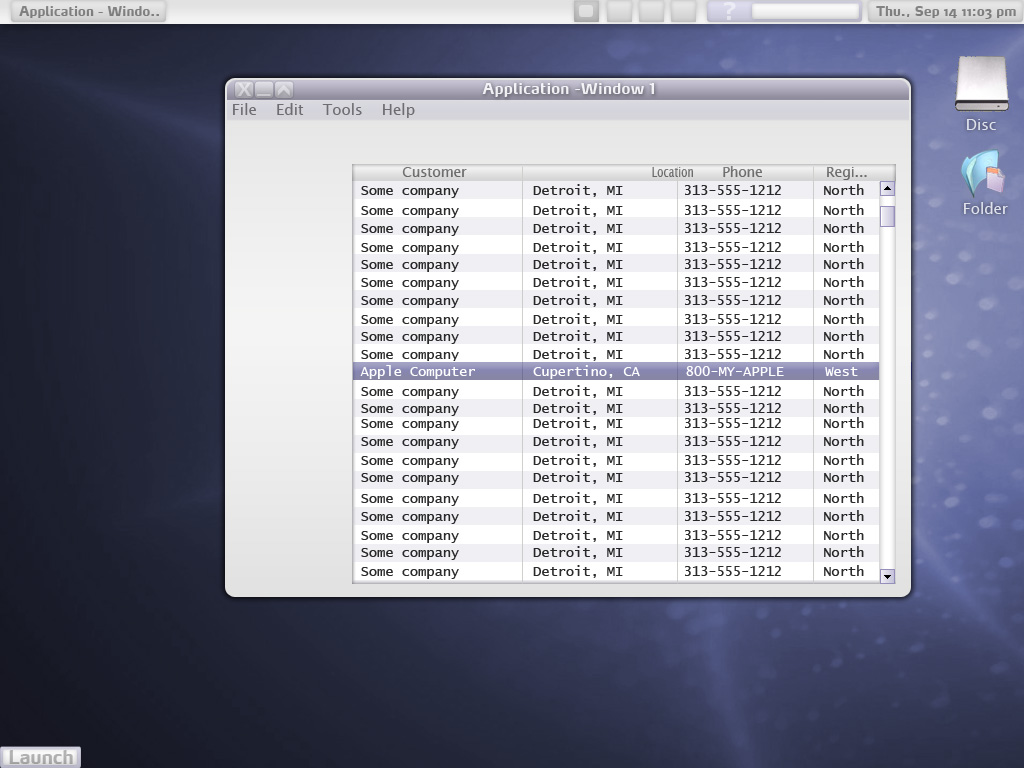The height and width of the screenshot is (768, 1024).
Task: Maximize Application - Window 1 with arrow button
Action: coord(284,89)
